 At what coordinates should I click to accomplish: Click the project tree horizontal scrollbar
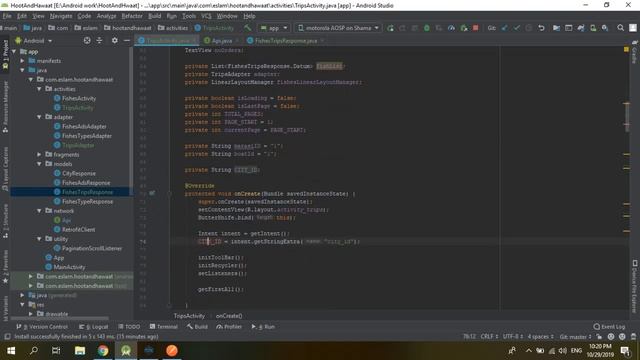[x=60, y=318]
